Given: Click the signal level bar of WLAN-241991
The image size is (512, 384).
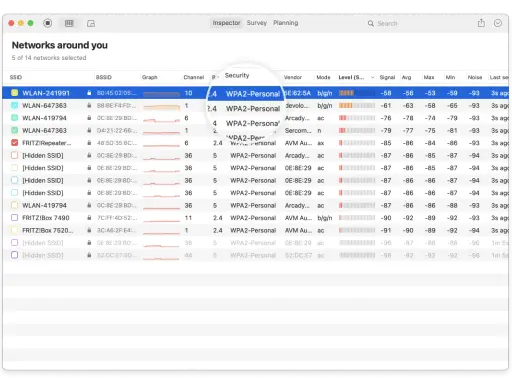Looking at the screenshot, I should [357, 93].
